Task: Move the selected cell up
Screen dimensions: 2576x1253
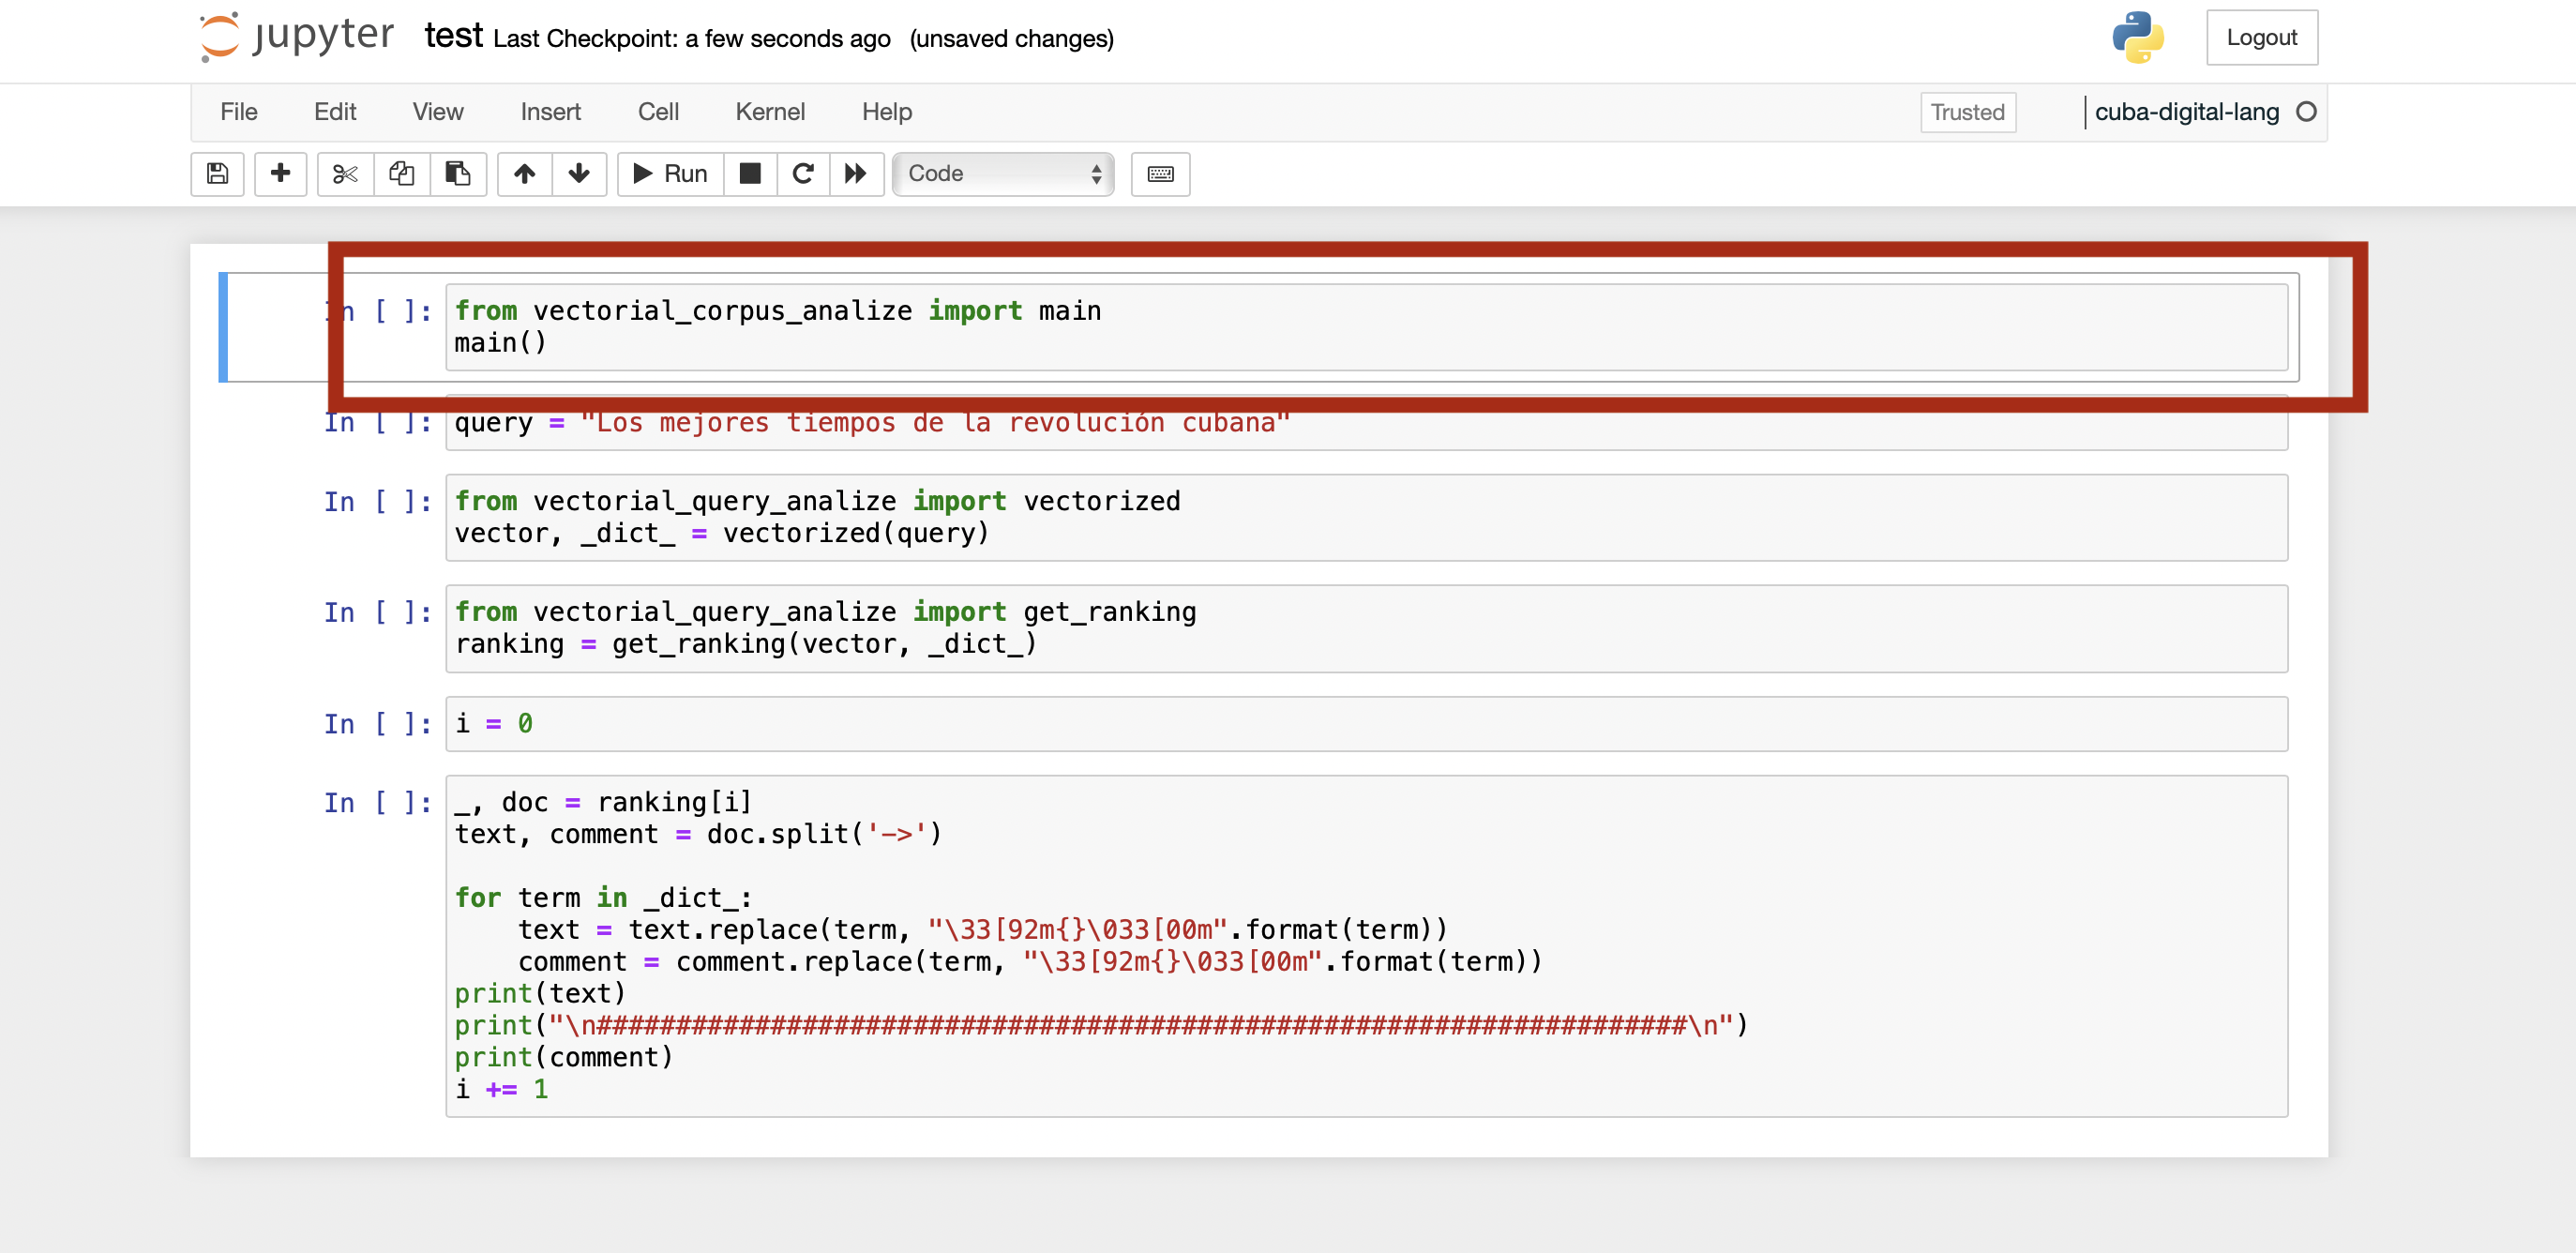Action: [524, 174]
